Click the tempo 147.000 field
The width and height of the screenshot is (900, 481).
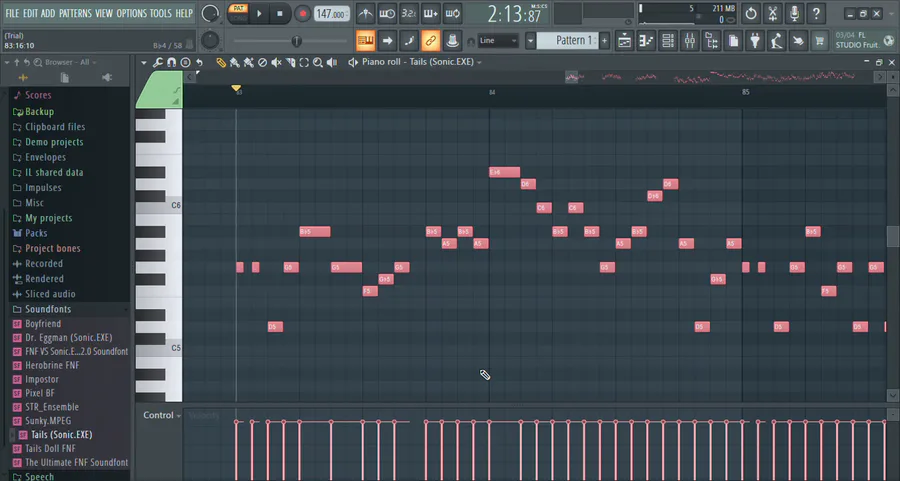click(331, 14)
